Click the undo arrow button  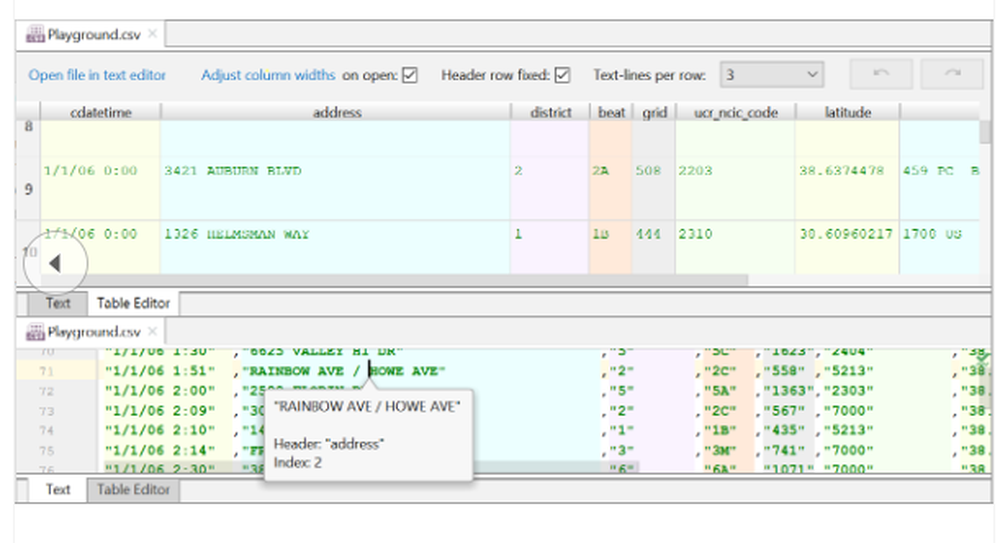pyautogui.click(x=881, y=75)
